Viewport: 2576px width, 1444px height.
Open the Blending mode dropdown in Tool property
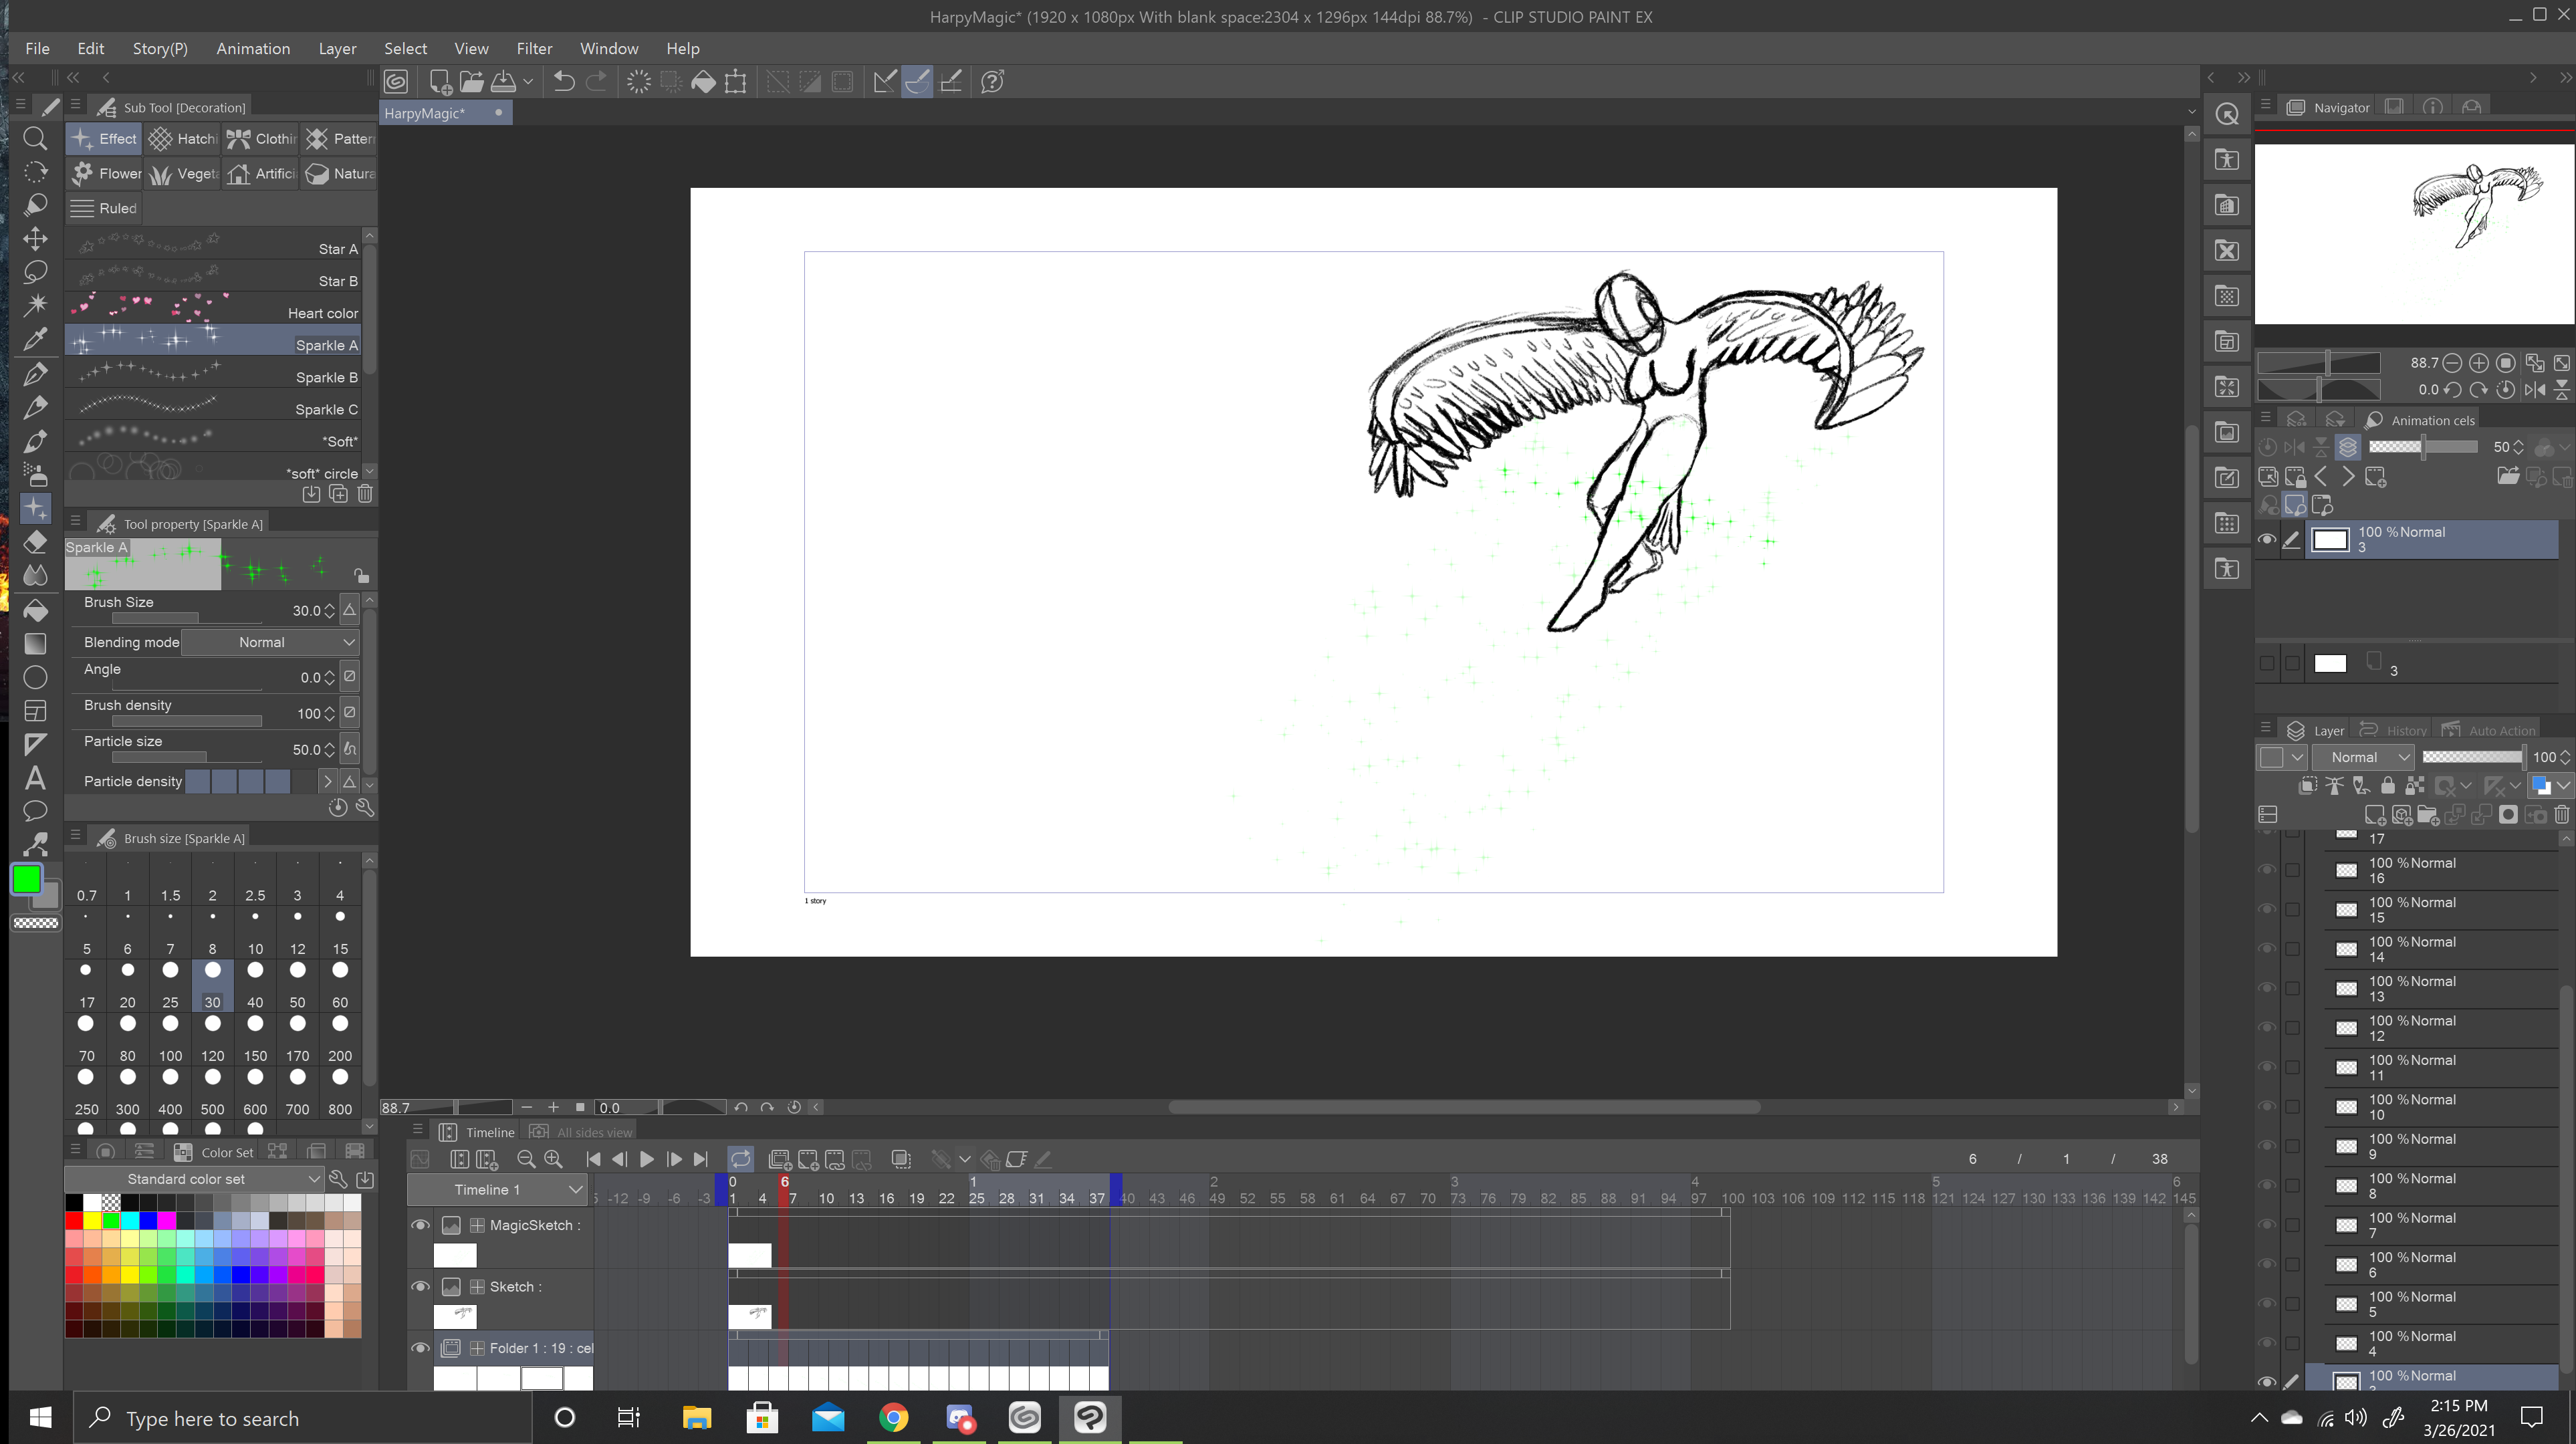[270, 642]
